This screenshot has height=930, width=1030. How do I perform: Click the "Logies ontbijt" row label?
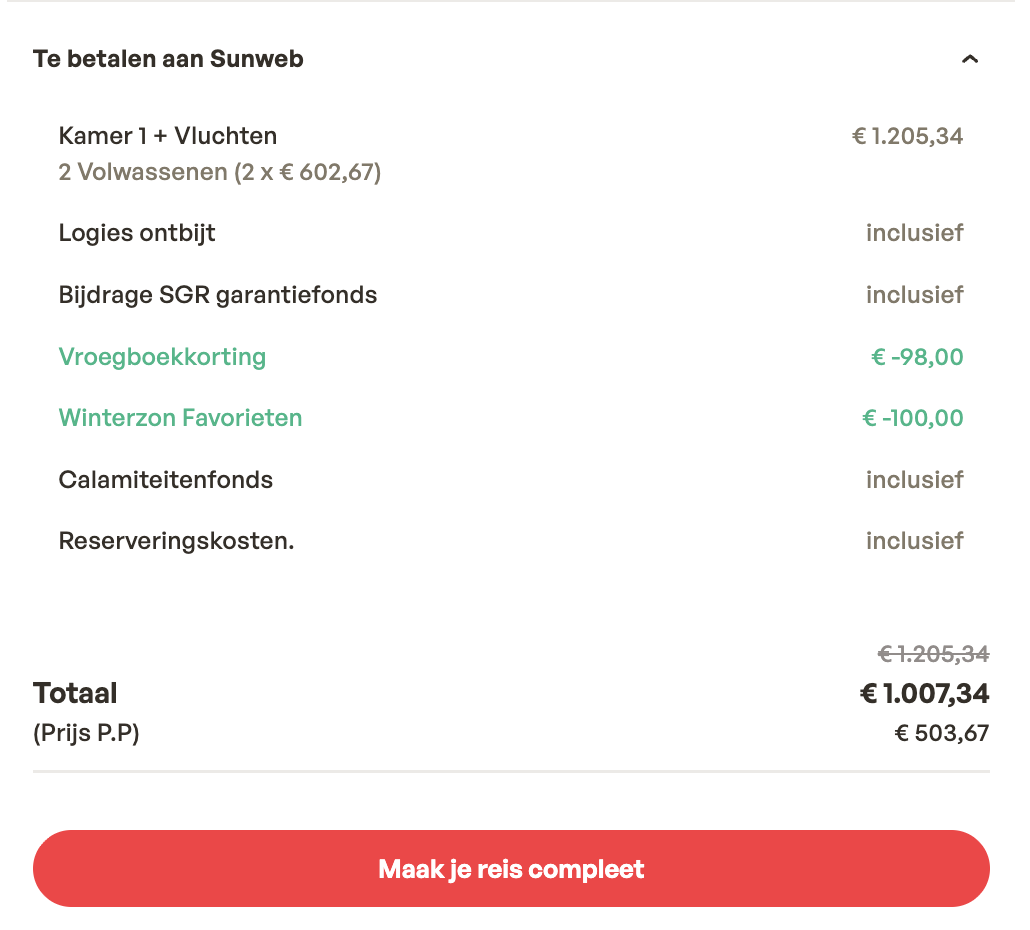coord(137,233)
